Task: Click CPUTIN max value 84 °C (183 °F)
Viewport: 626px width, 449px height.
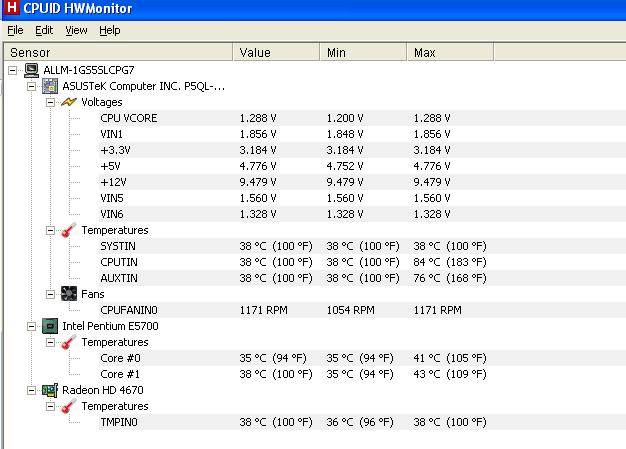Action: click(450, 262)
